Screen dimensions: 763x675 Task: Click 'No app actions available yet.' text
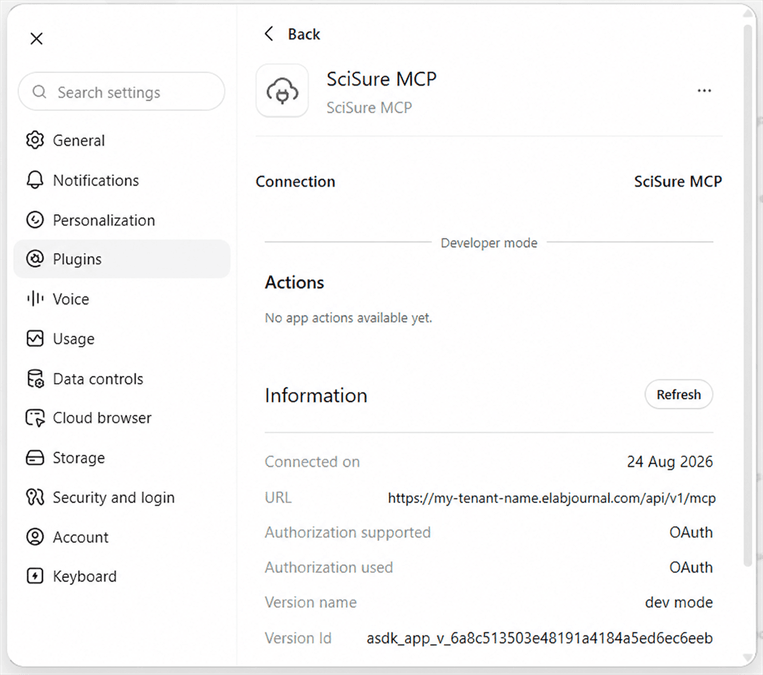pyautogui.click(x=348, y=318)
